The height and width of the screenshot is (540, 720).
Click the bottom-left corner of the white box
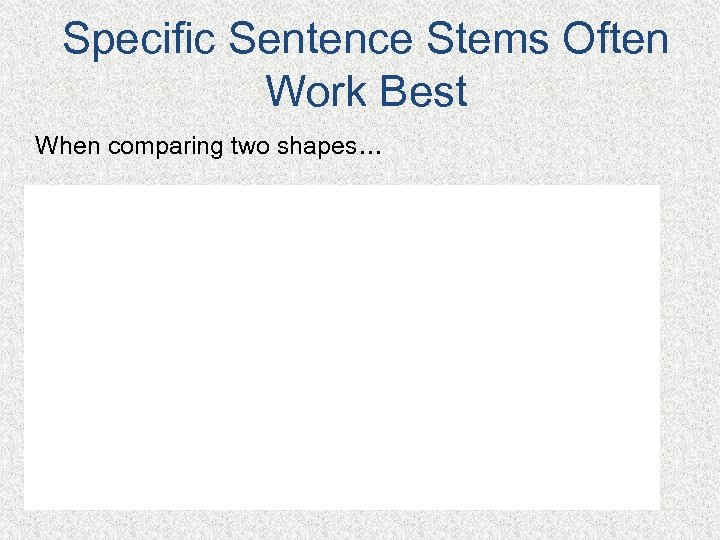[26, 508]
